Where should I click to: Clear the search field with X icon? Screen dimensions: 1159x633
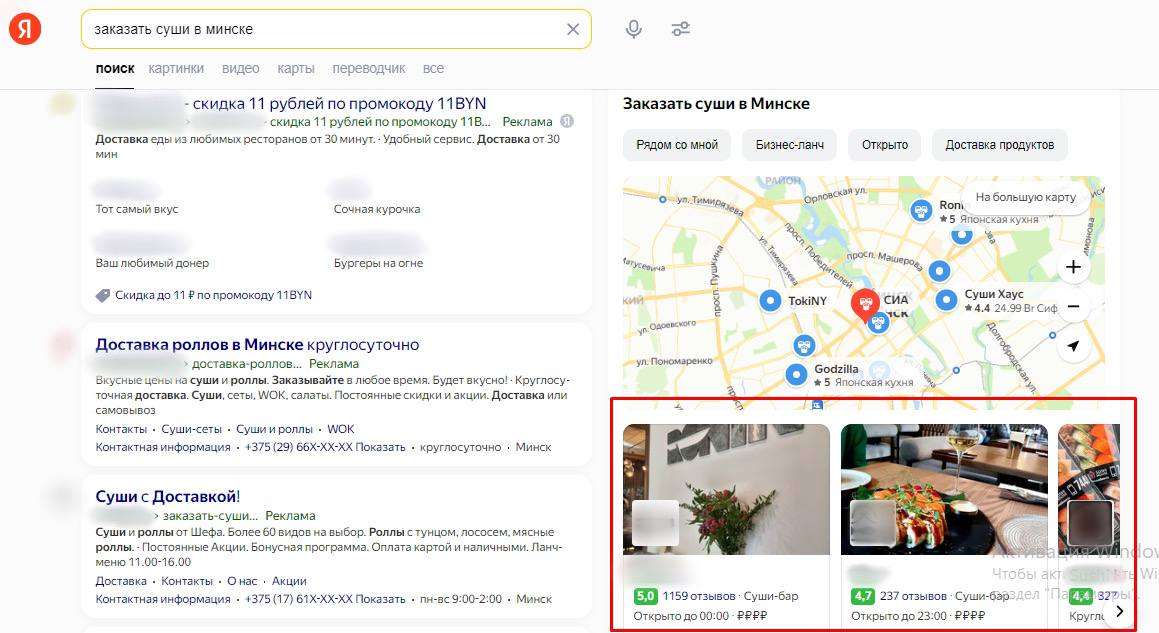click(x=573, y=29)
